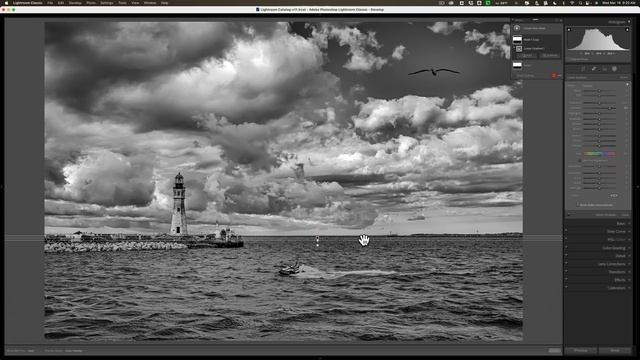640x360 pixels.
Task: Click the Contrast slider handle
Action: point(609,108)
